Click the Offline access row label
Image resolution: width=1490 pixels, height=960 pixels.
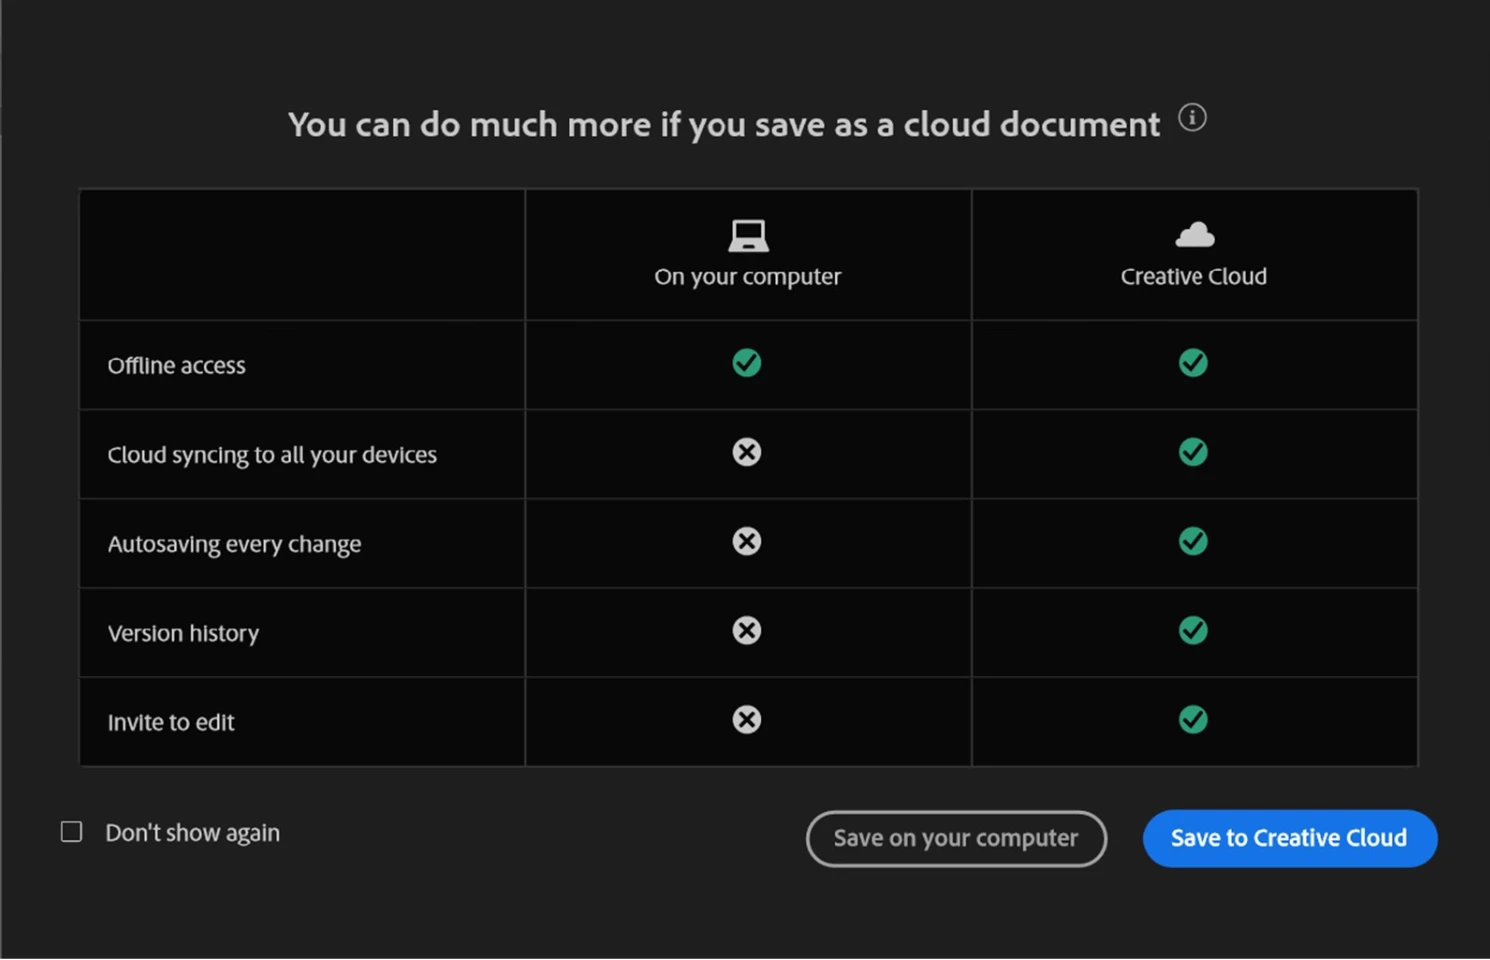(177, 366)
